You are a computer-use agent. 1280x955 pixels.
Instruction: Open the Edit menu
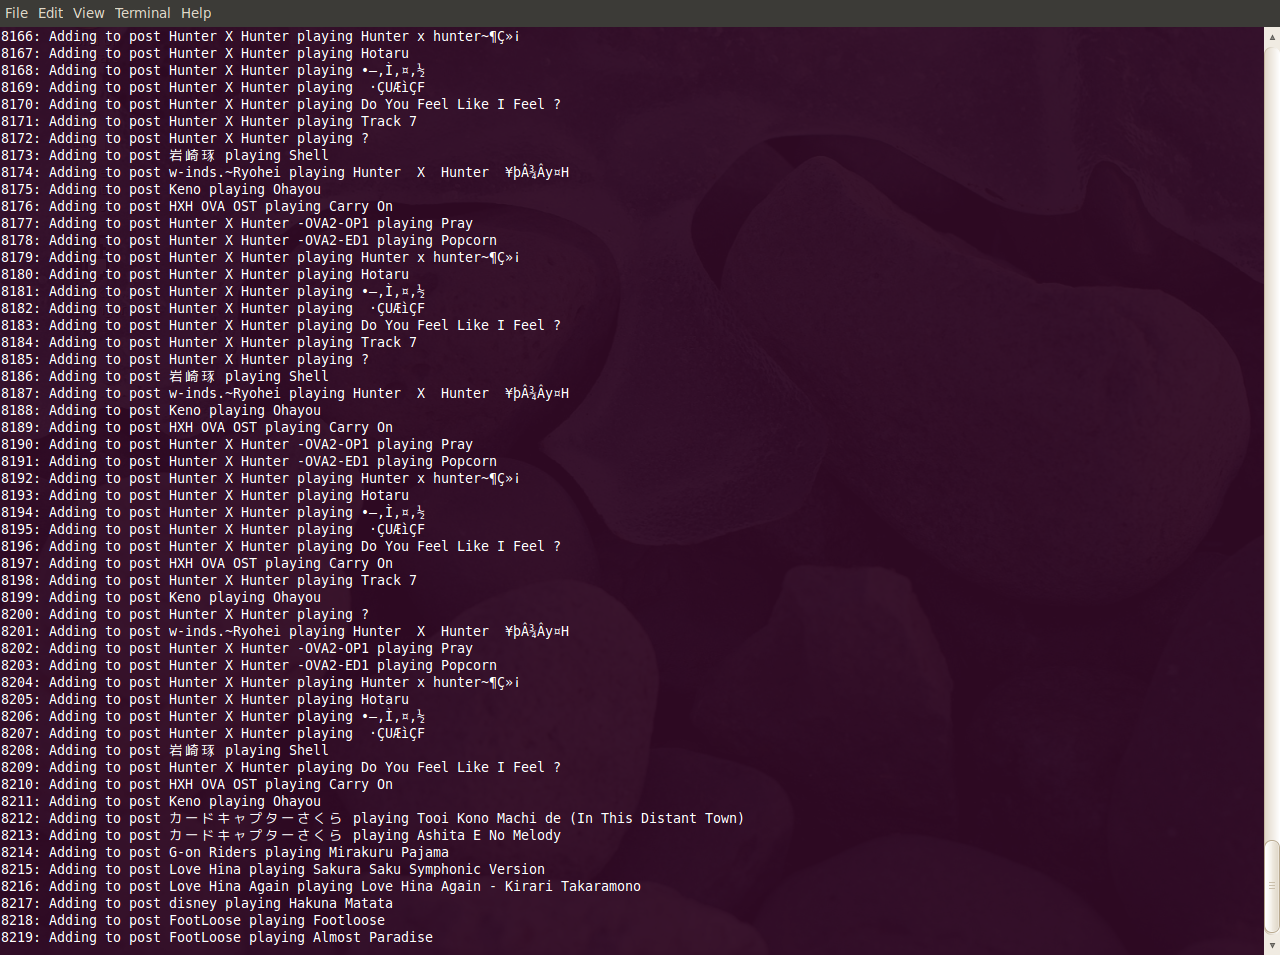(x=50, y=13)
